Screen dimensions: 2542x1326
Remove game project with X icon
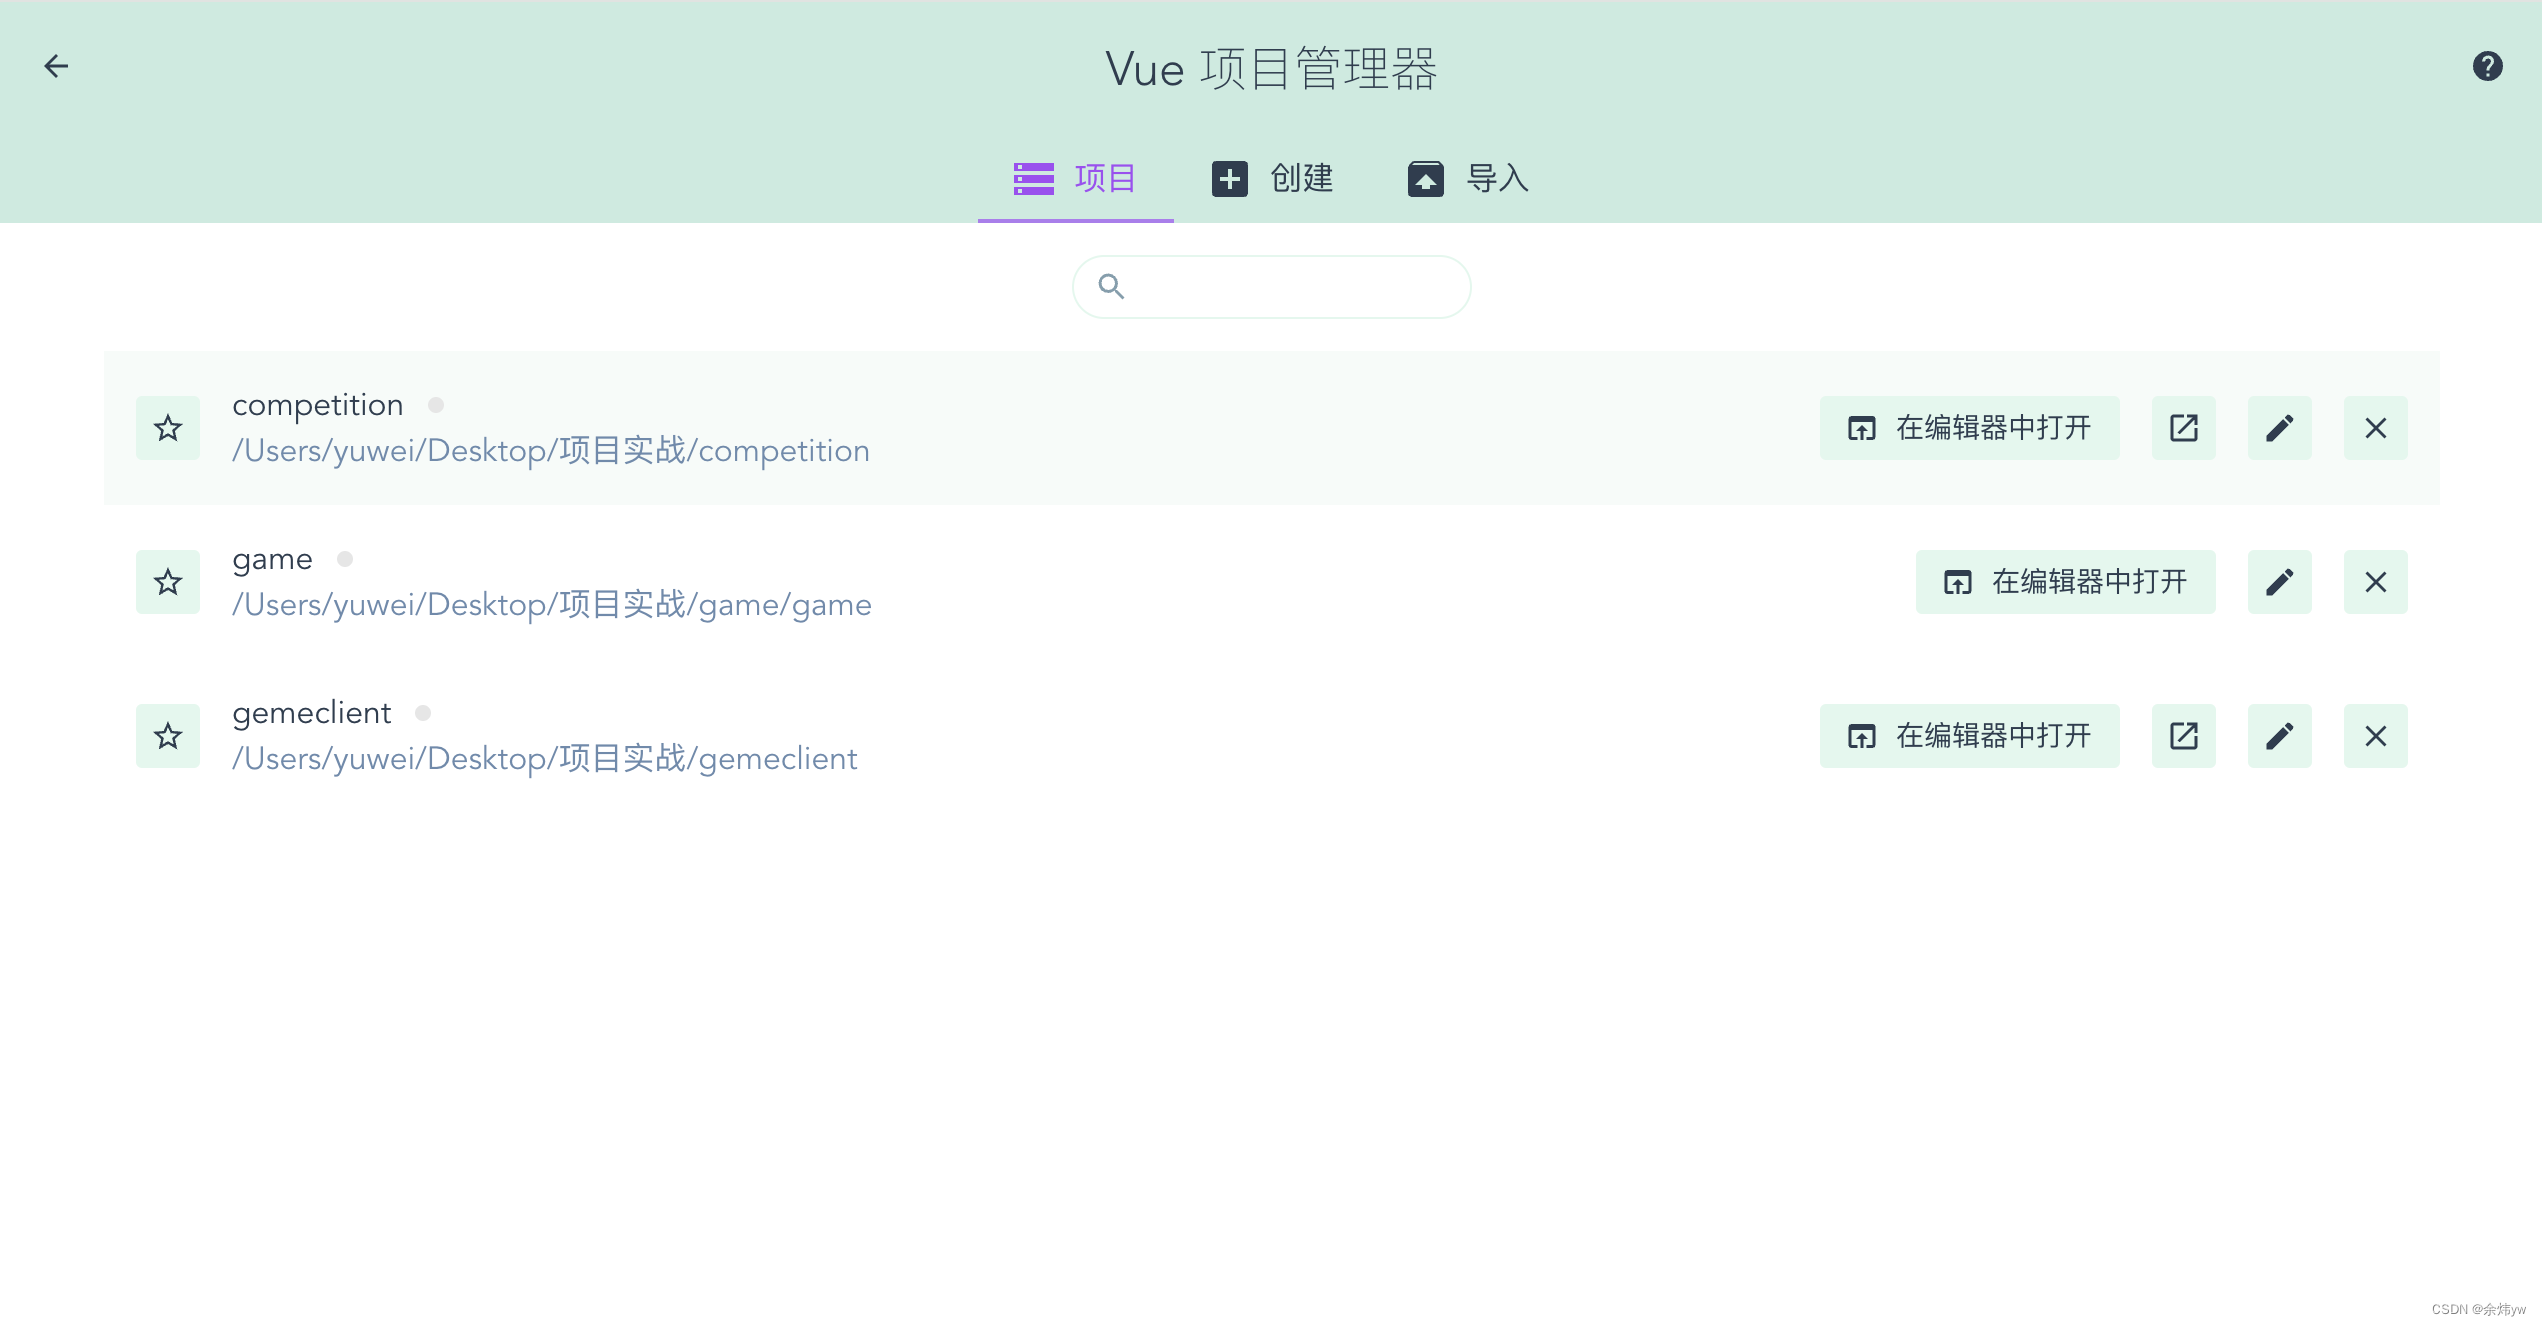click(x=2375, y=582)
